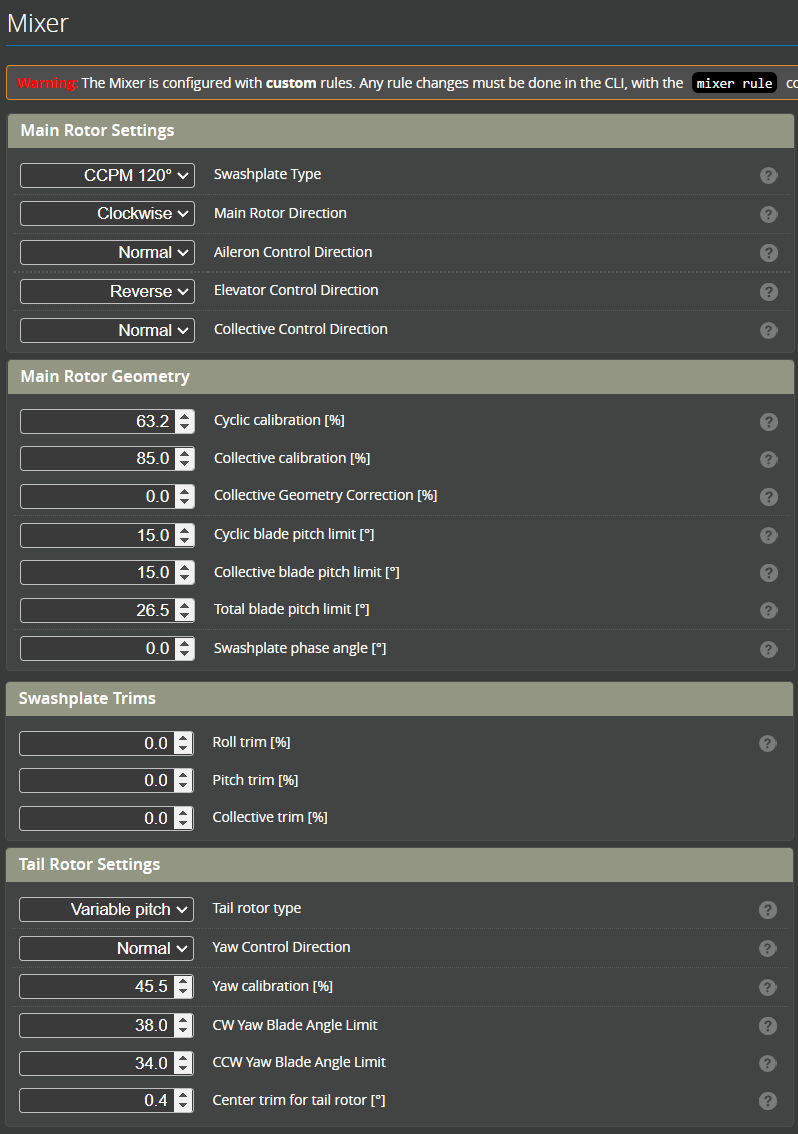798x1134 pixels.
Task: Open the Main Rotor Direction dropdown
Action: tap(107, 213)
